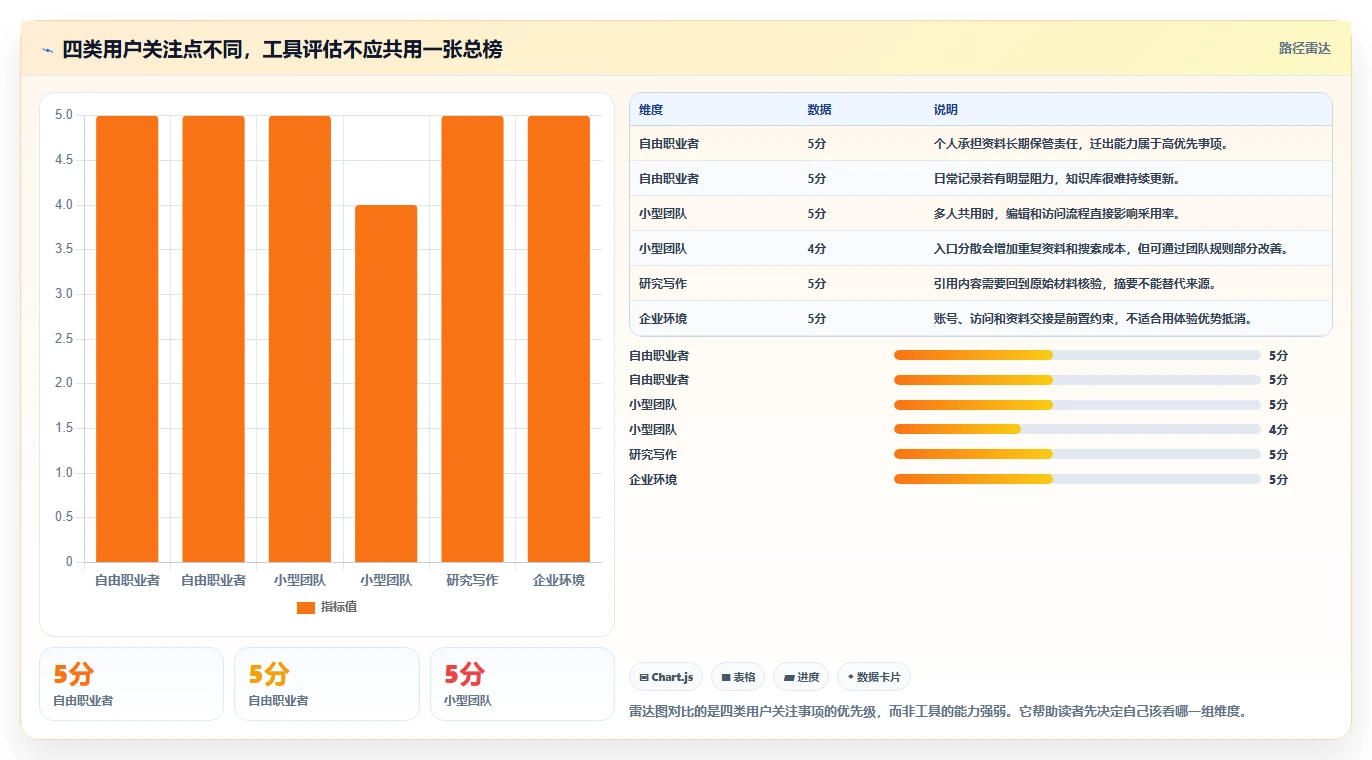The width and height of the screenshot is (1372, 760).
Task: Click the 5.0 y-axis tick label
Action: click(x=64, y=115)
